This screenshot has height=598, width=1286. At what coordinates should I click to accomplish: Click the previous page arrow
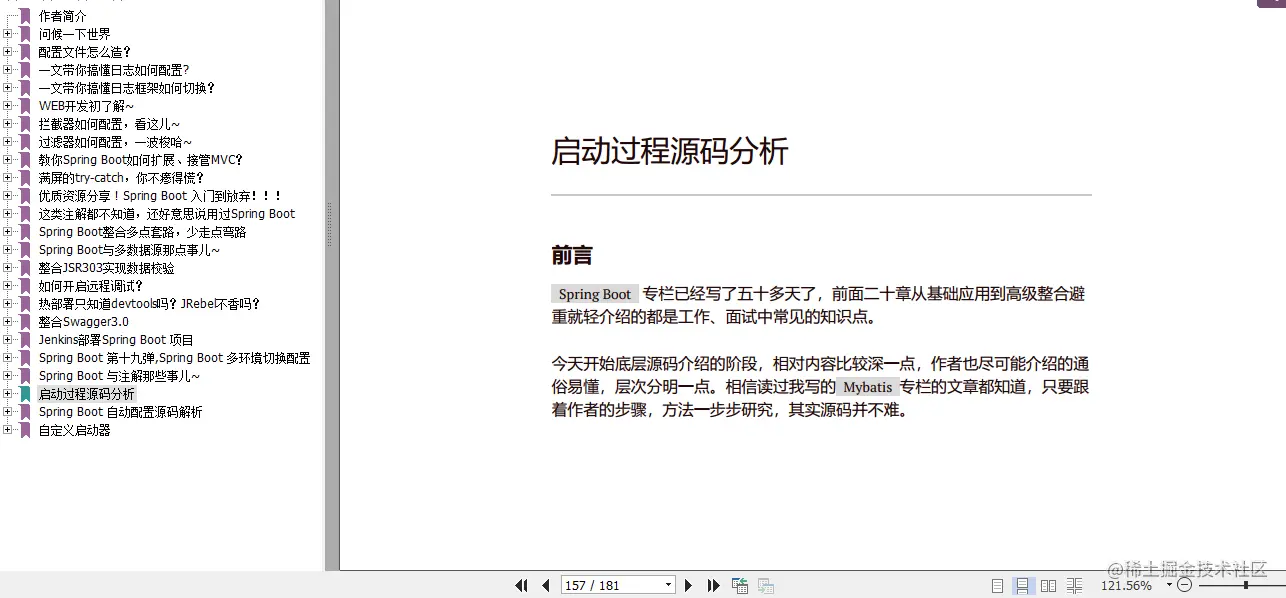pyautogui.click(x=545, y=585)
